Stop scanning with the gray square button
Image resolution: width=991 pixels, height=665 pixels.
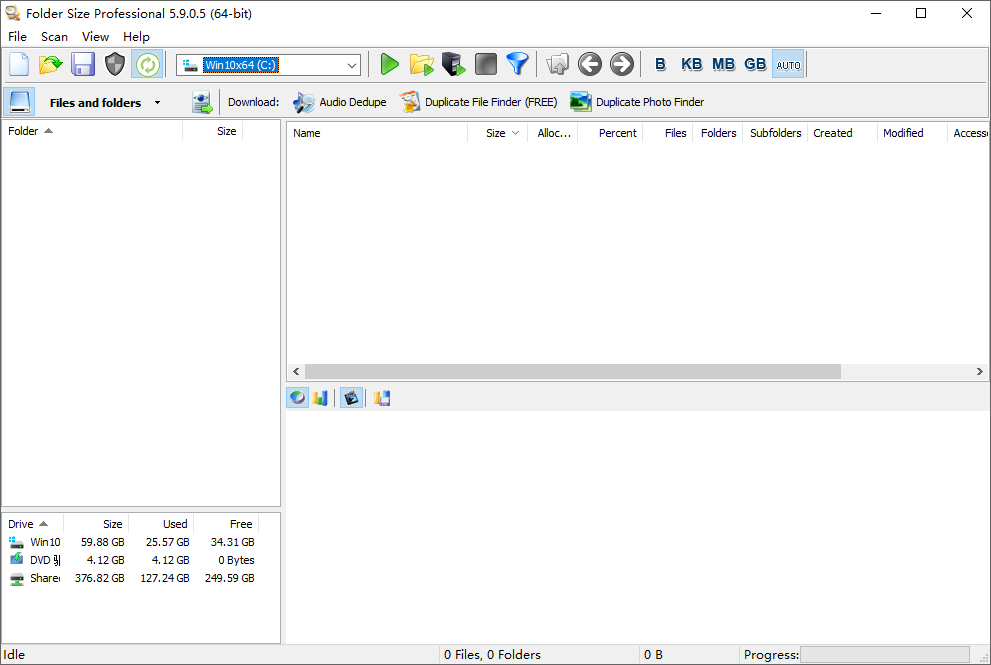click(x=485, y=64)
